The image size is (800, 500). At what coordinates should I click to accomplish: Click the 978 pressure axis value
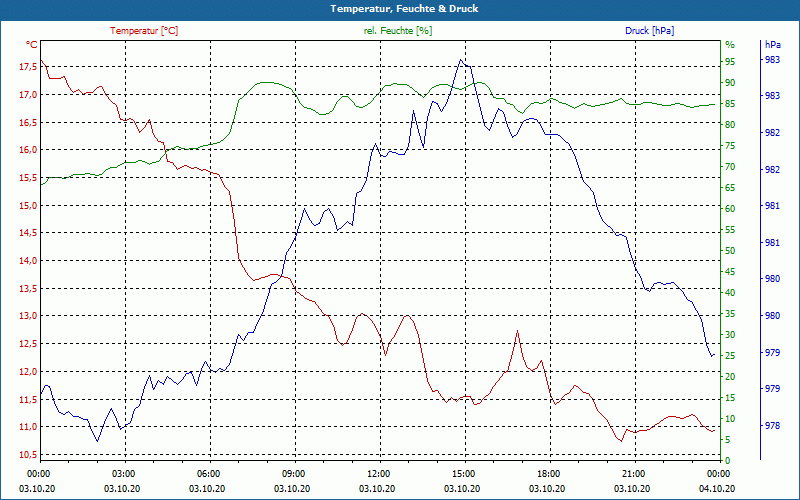click(773, 426)
